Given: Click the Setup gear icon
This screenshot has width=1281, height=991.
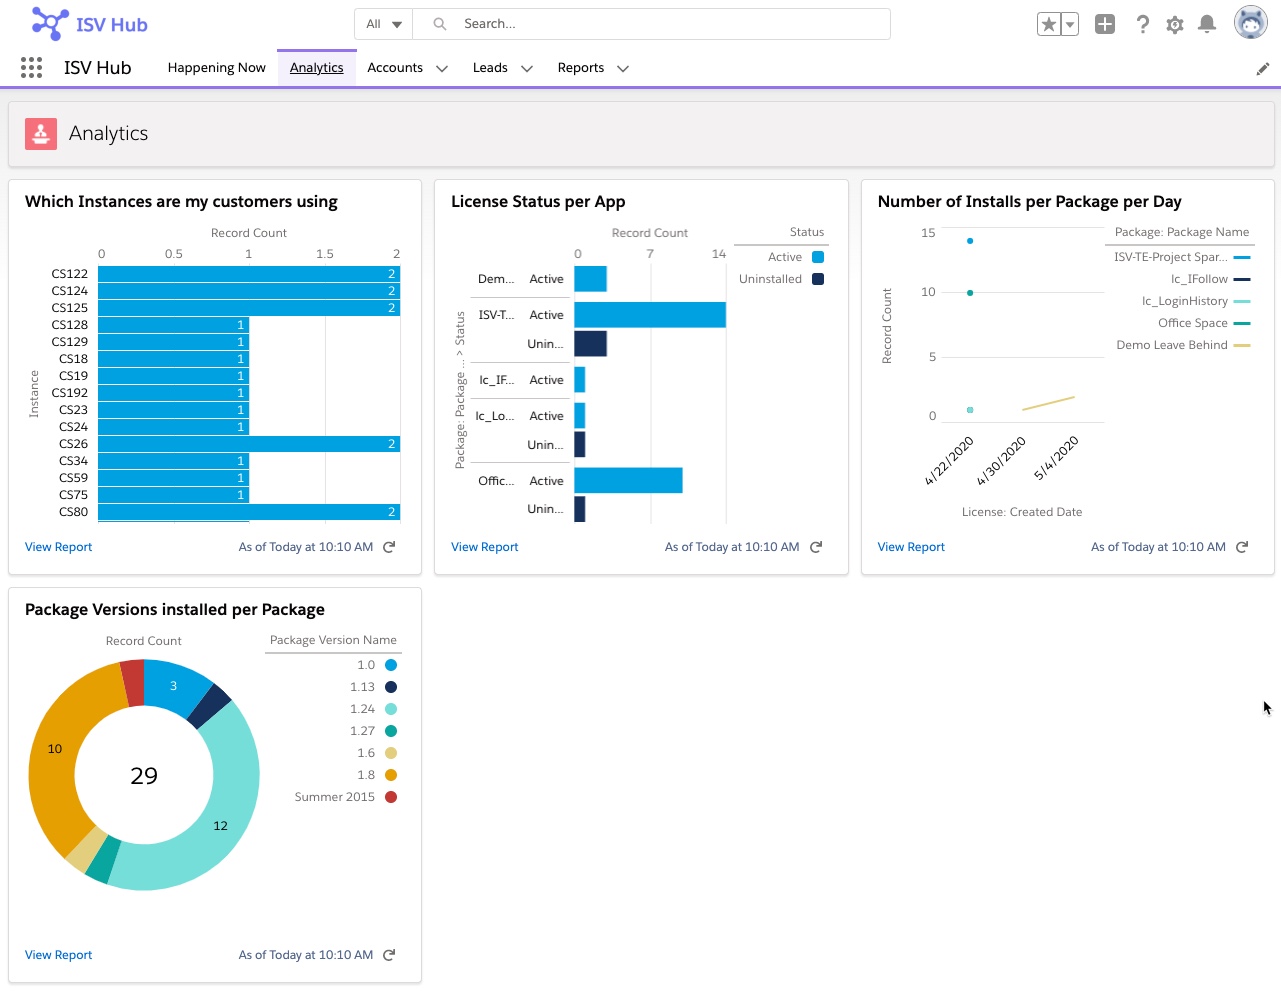Looking at the screenshot, I should (x=1174, y=24).
